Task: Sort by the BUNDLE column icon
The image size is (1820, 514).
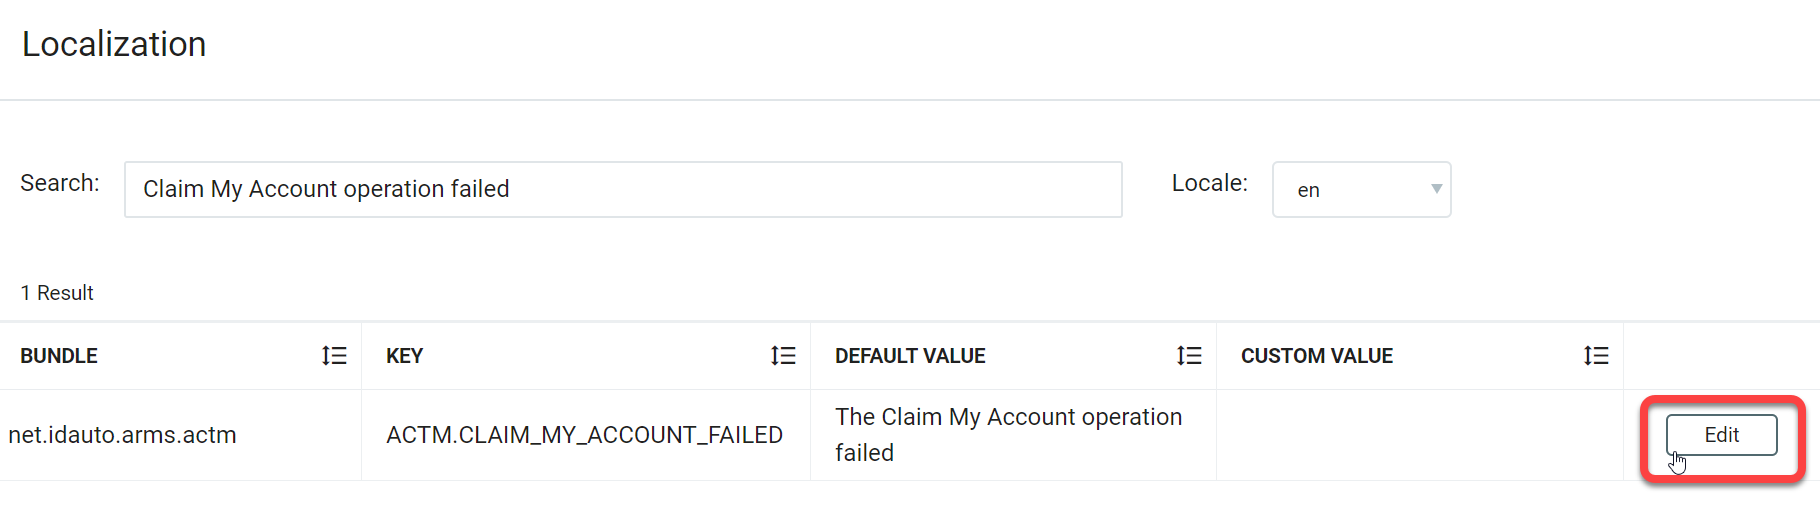Action: pos(334,356)
